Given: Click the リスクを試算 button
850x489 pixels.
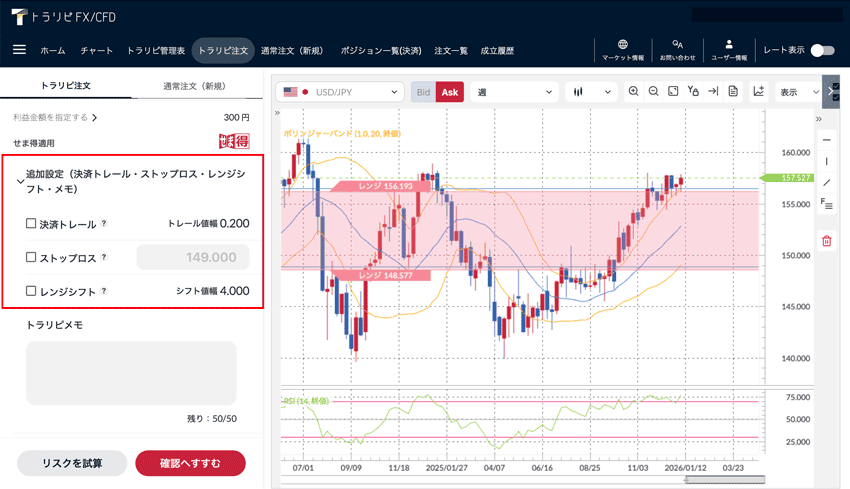Looking at the screenshot, I should [x=72, y=463].
